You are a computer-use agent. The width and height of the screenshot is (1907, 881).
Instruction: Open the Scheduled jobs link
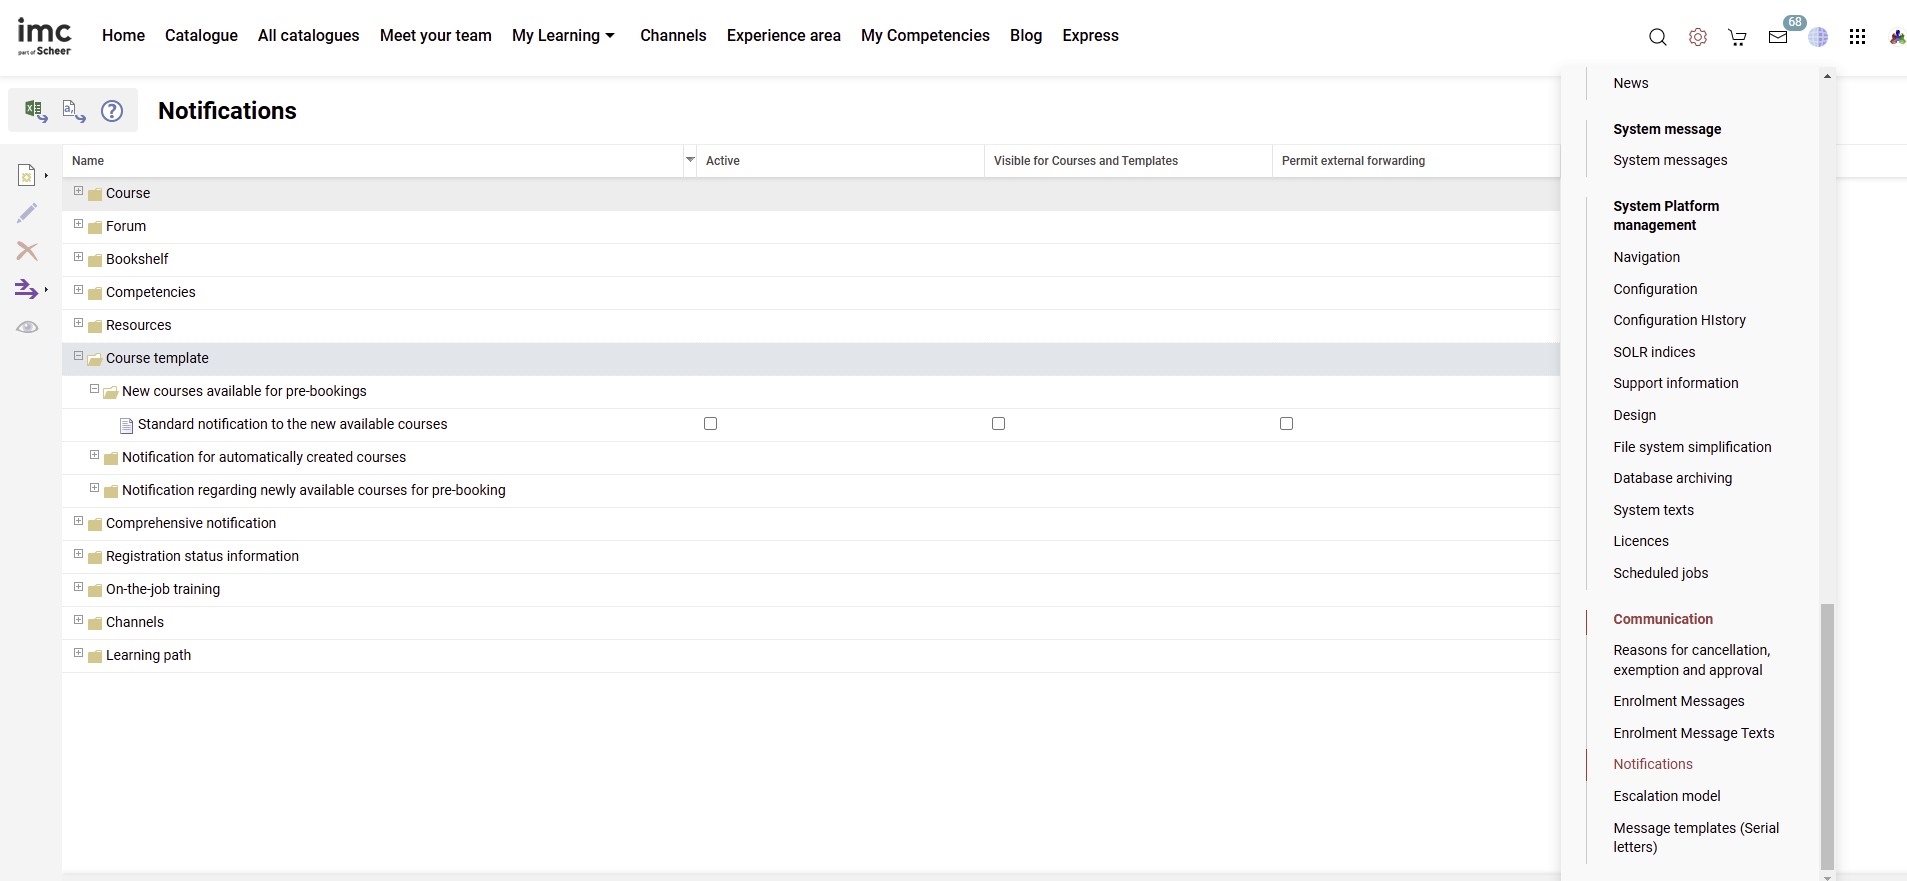pos(1660,573)
